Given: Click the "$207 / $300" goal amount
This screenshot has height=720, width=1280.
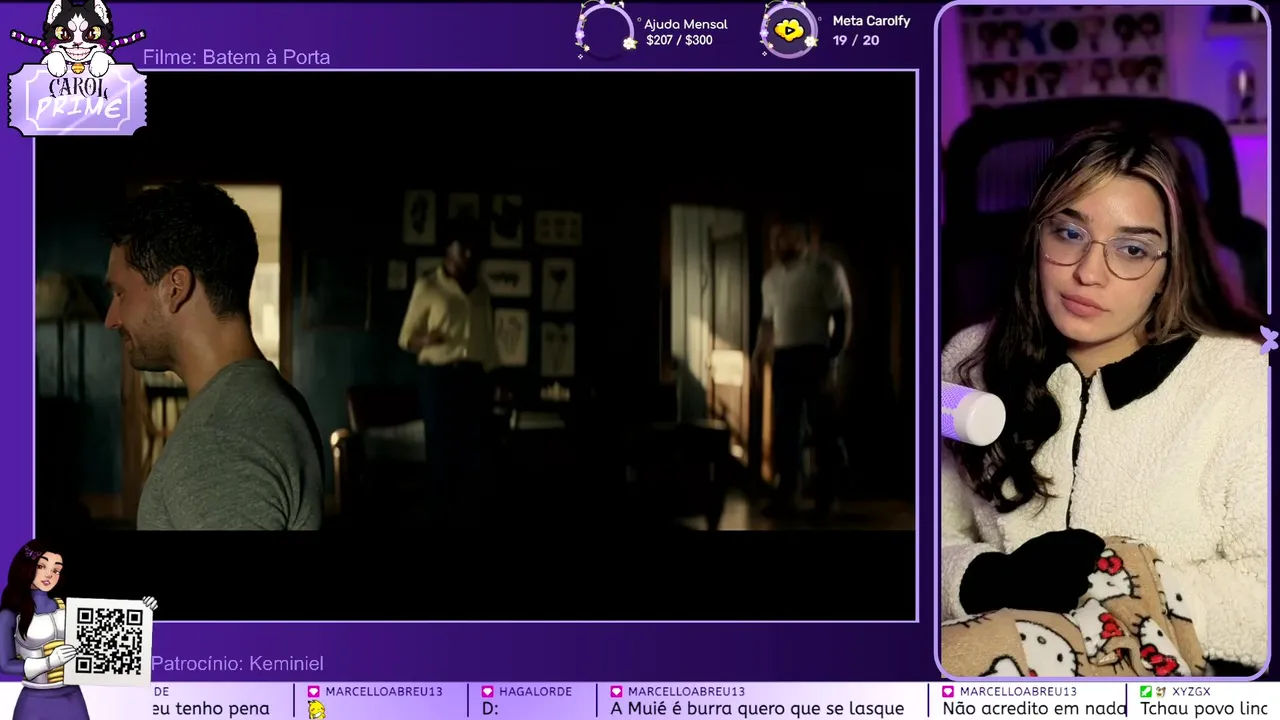Looking at the screenshot, I should coord(679,41).
